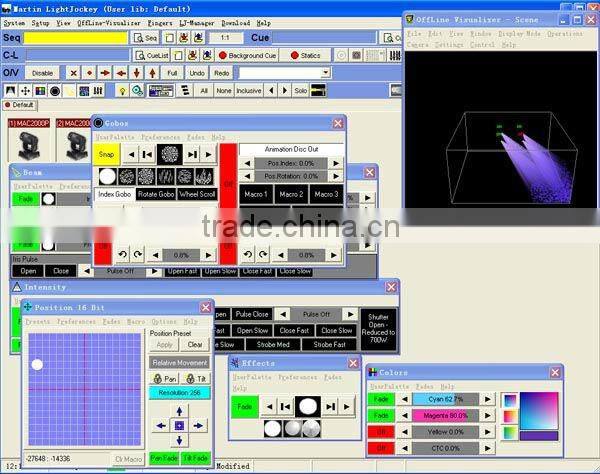The image size is (600, 474).
Task: Click the Background Cue button
Action: (243, 55)
